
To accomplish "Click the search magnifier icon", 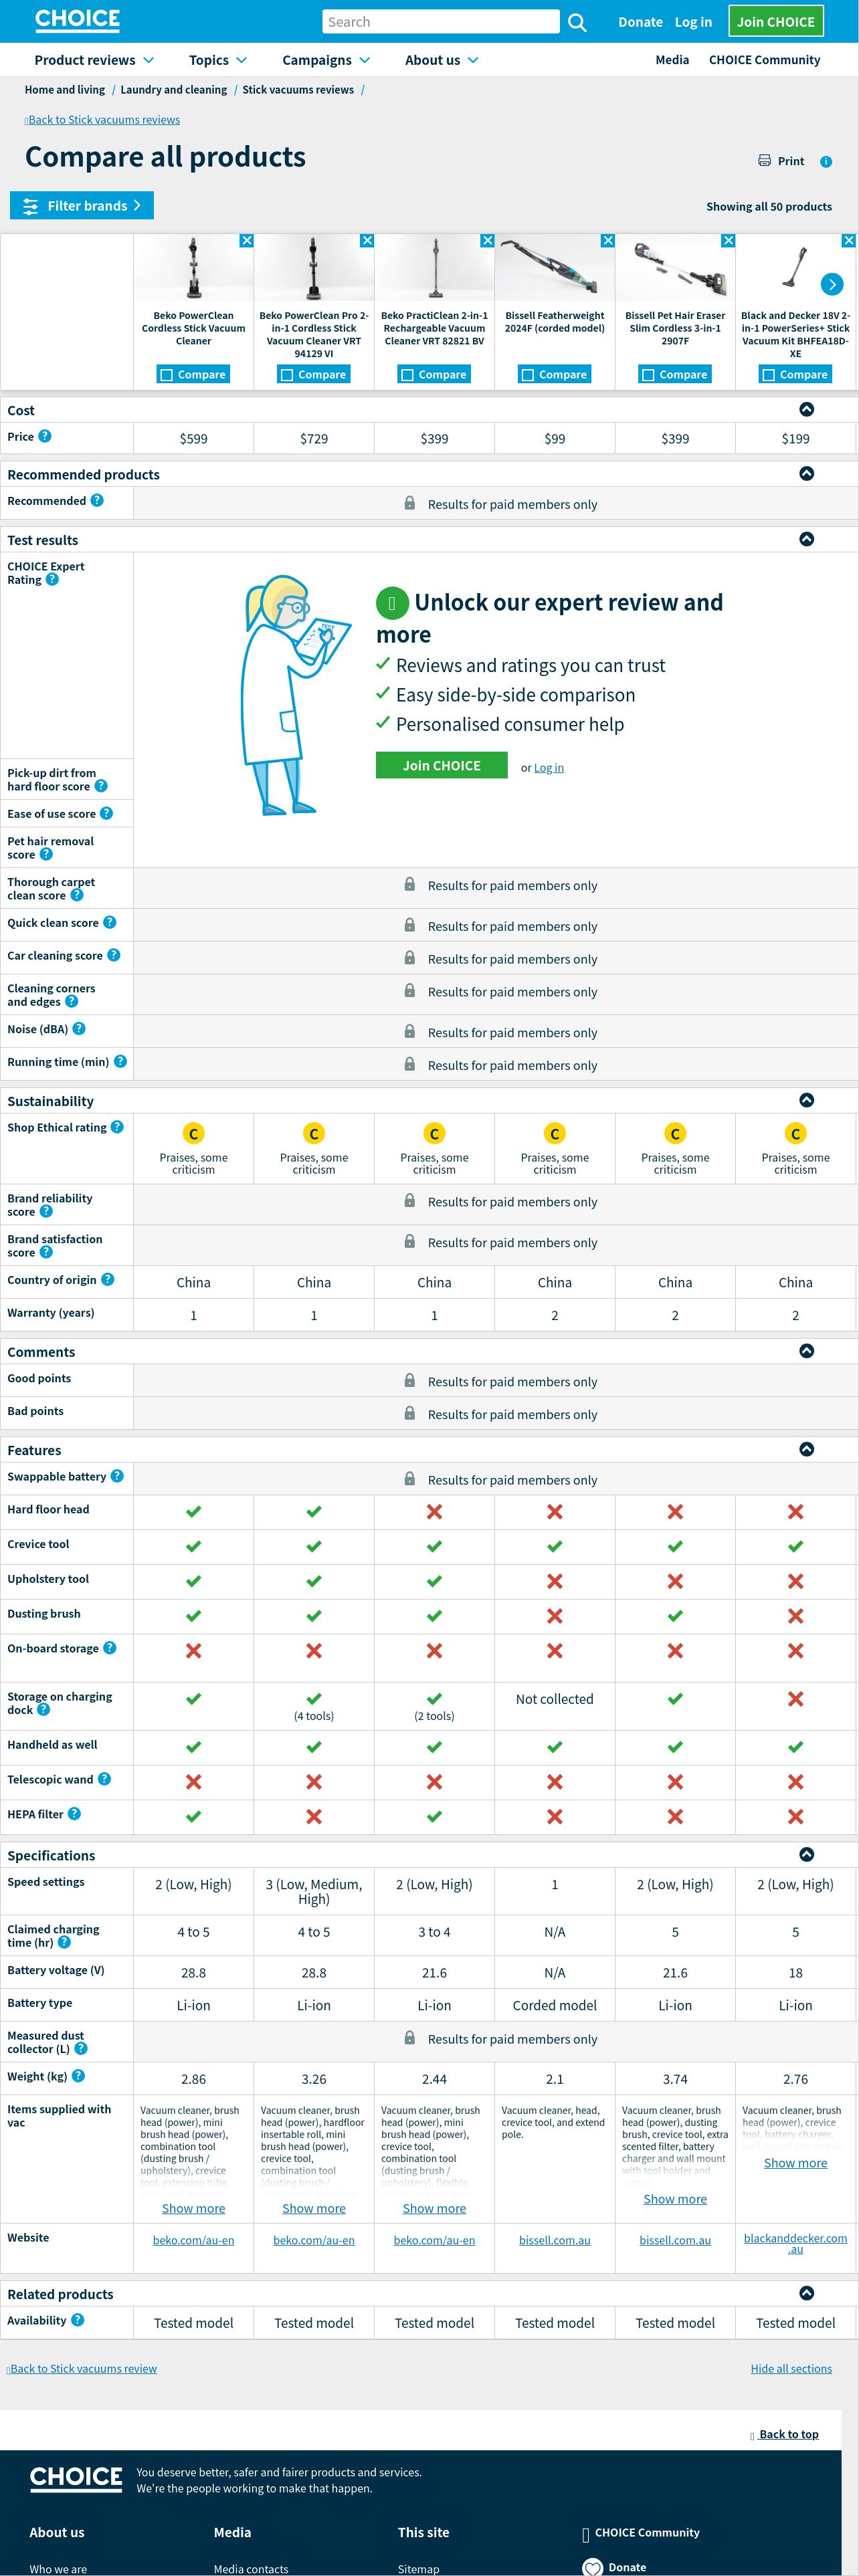I will (577, 22).
